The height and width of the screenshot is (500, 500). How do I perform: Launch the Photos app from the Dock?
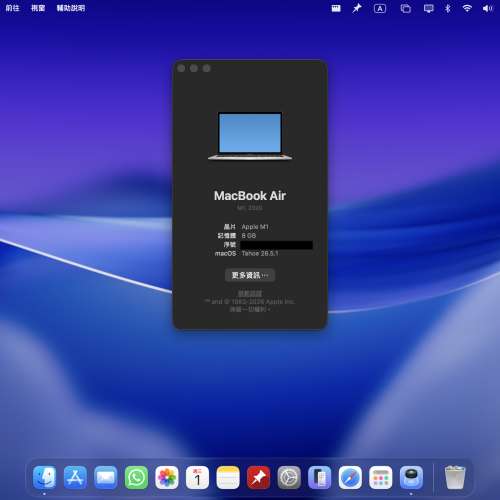[167, 477]
